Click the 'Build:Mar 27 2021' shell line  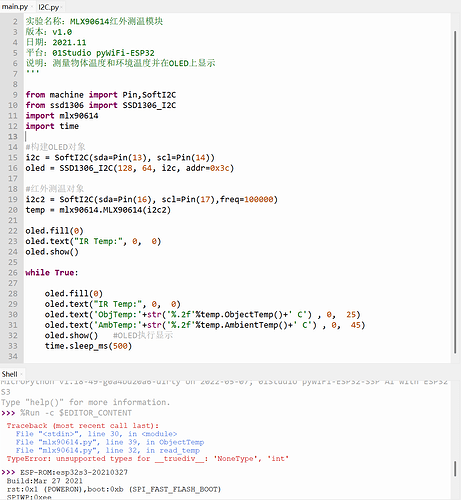click(x=44, y=481)
